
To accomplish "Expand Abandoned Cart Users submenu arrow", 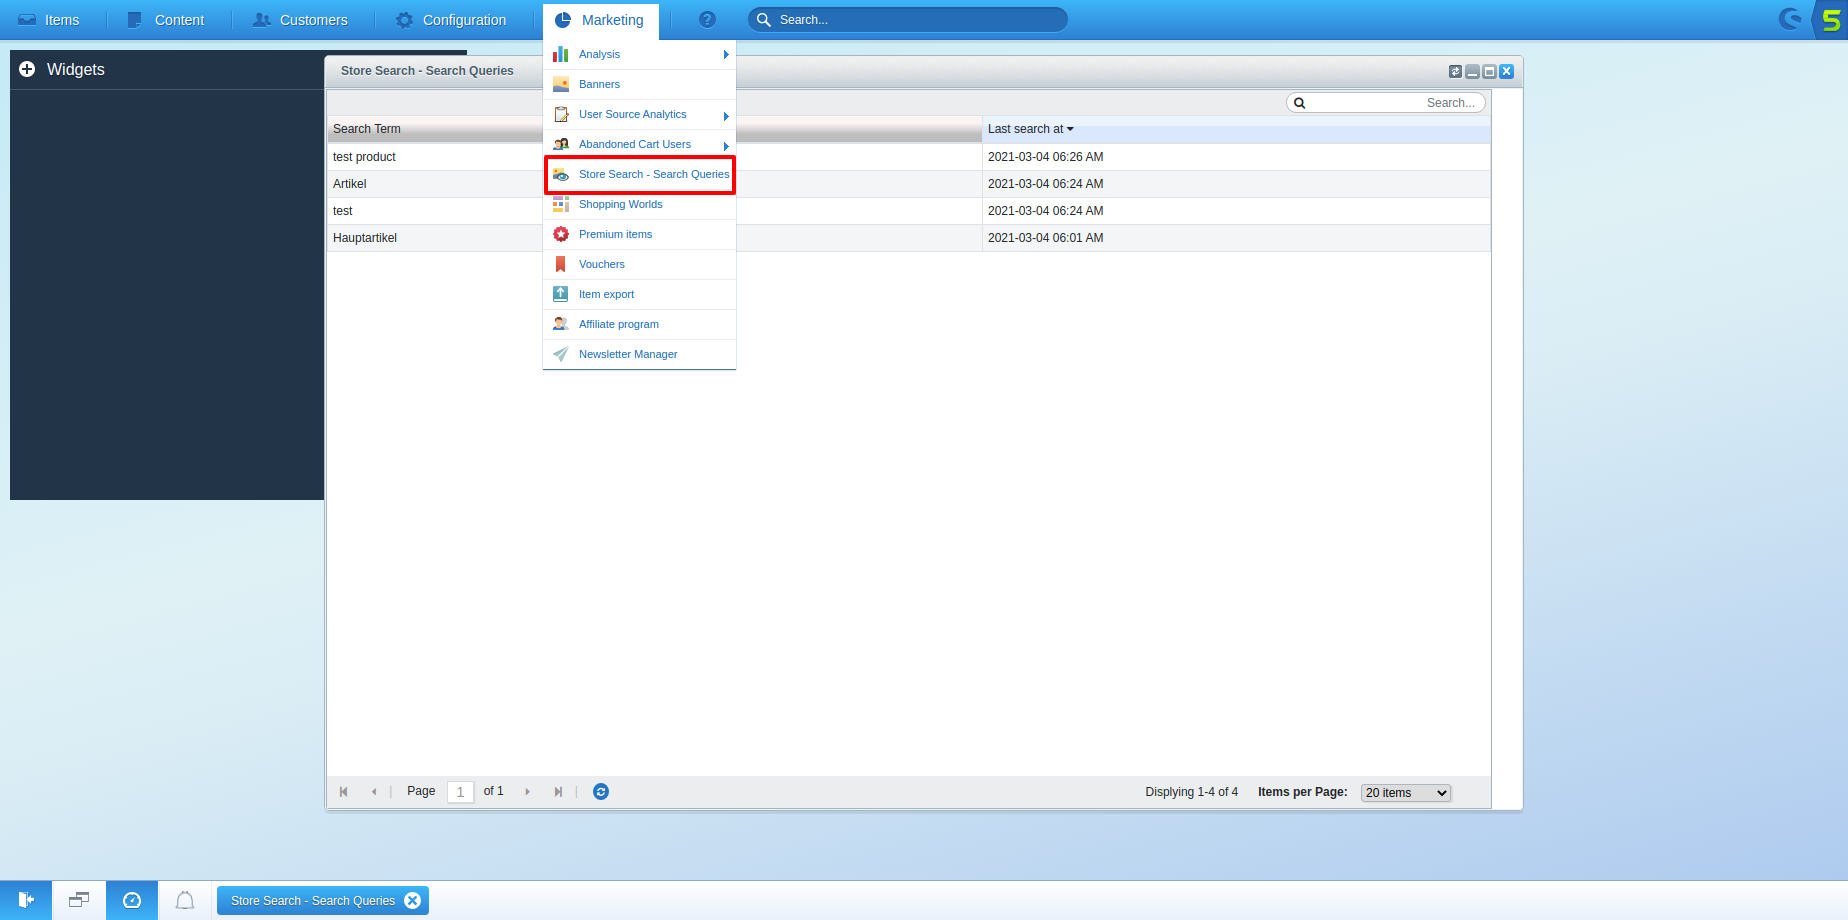I will [x=726, y=146].
